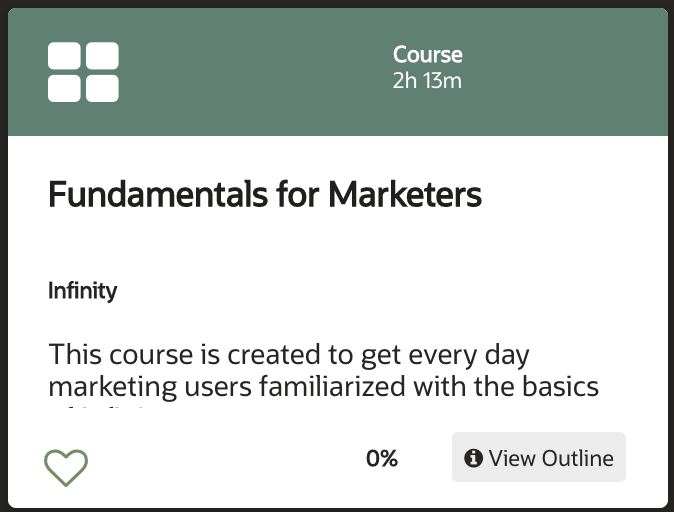Click the bottom-left square of grid icon
This screenshot has width=674, height=512.
[x=64, y=89]
